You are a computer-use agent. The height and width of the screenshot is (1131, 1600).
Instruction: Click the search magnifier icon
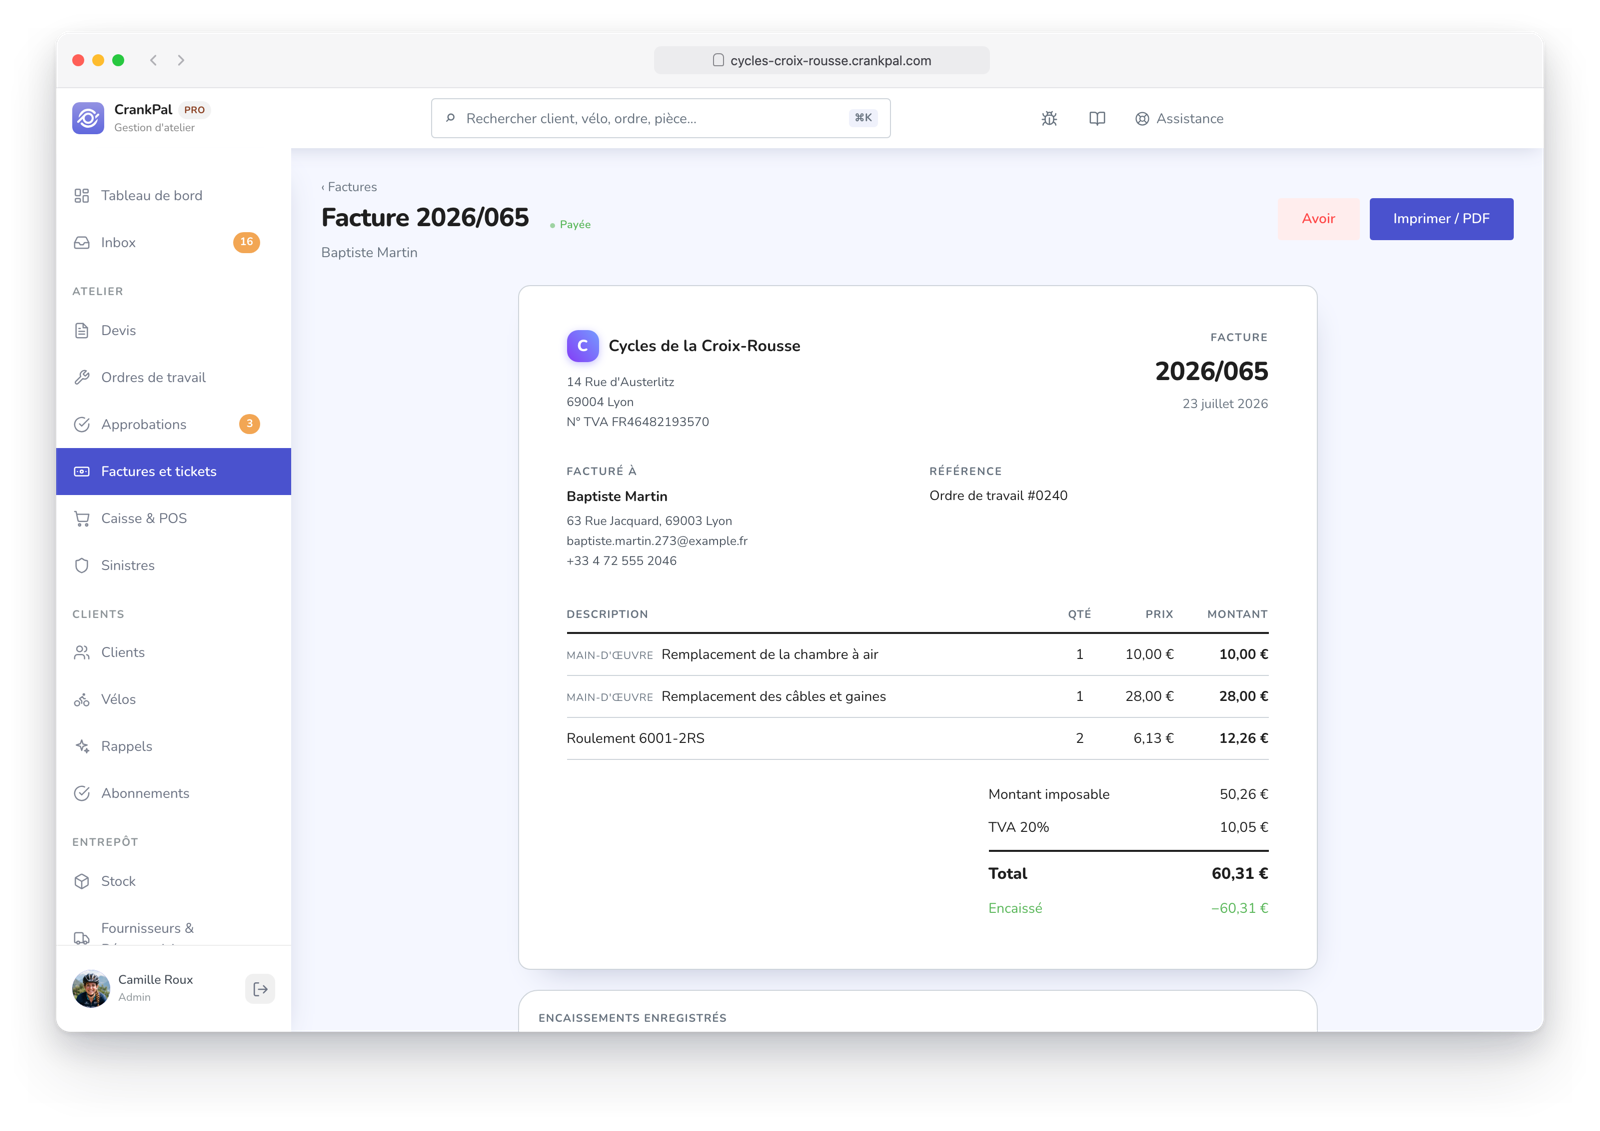pyautogui.click(x=451, y=118)
